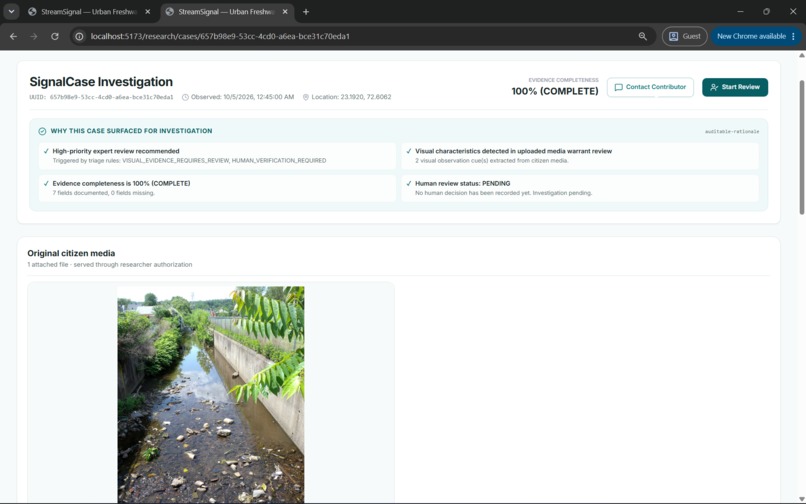
Task: Click the check mark beside Visual characteristics detected
Action: (x=409, y=151)
